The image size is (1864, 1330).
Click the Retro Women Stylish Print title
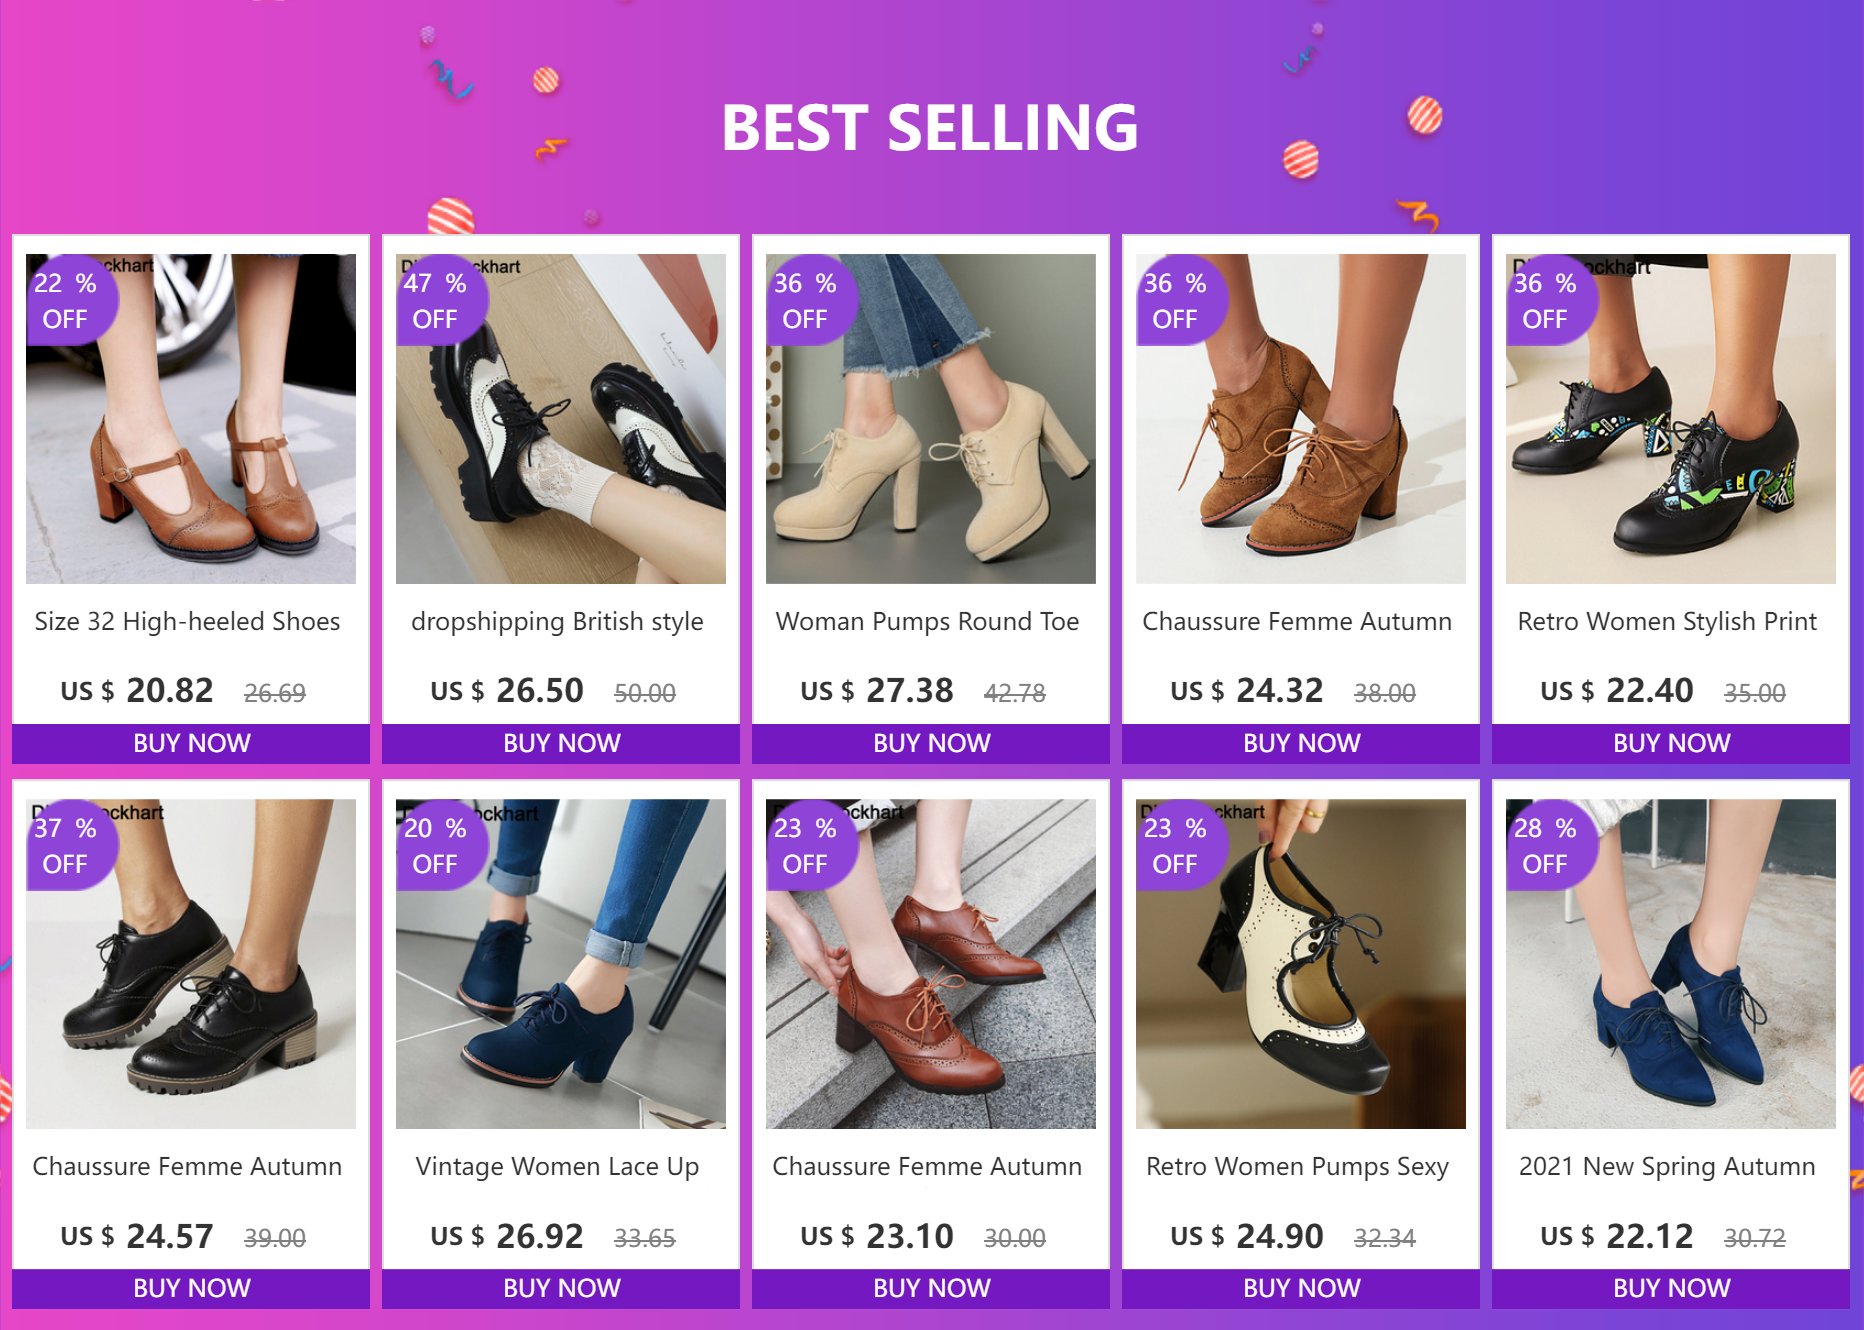(x=1667, y=622)
